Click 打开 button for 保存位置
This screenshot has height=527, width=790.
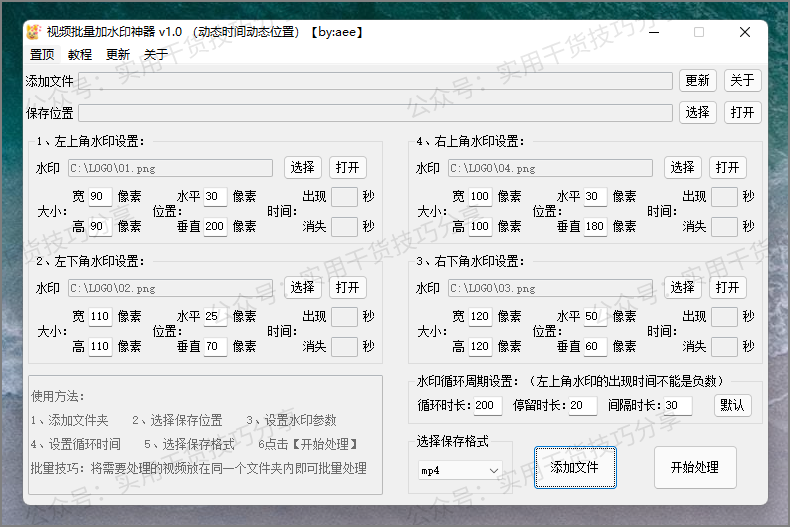click(x=742, y=112)
